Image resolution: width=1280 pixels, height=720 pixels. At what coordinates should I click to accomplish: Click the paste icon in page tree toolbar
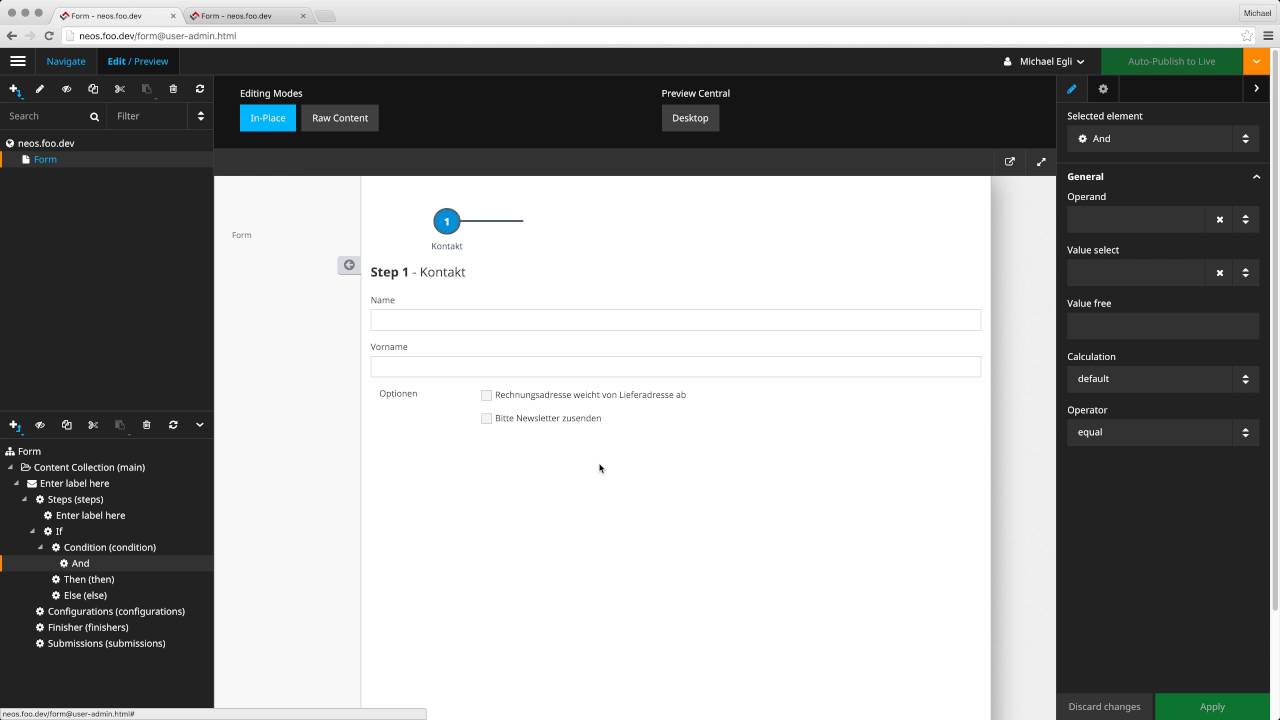(x=146, y=89)
